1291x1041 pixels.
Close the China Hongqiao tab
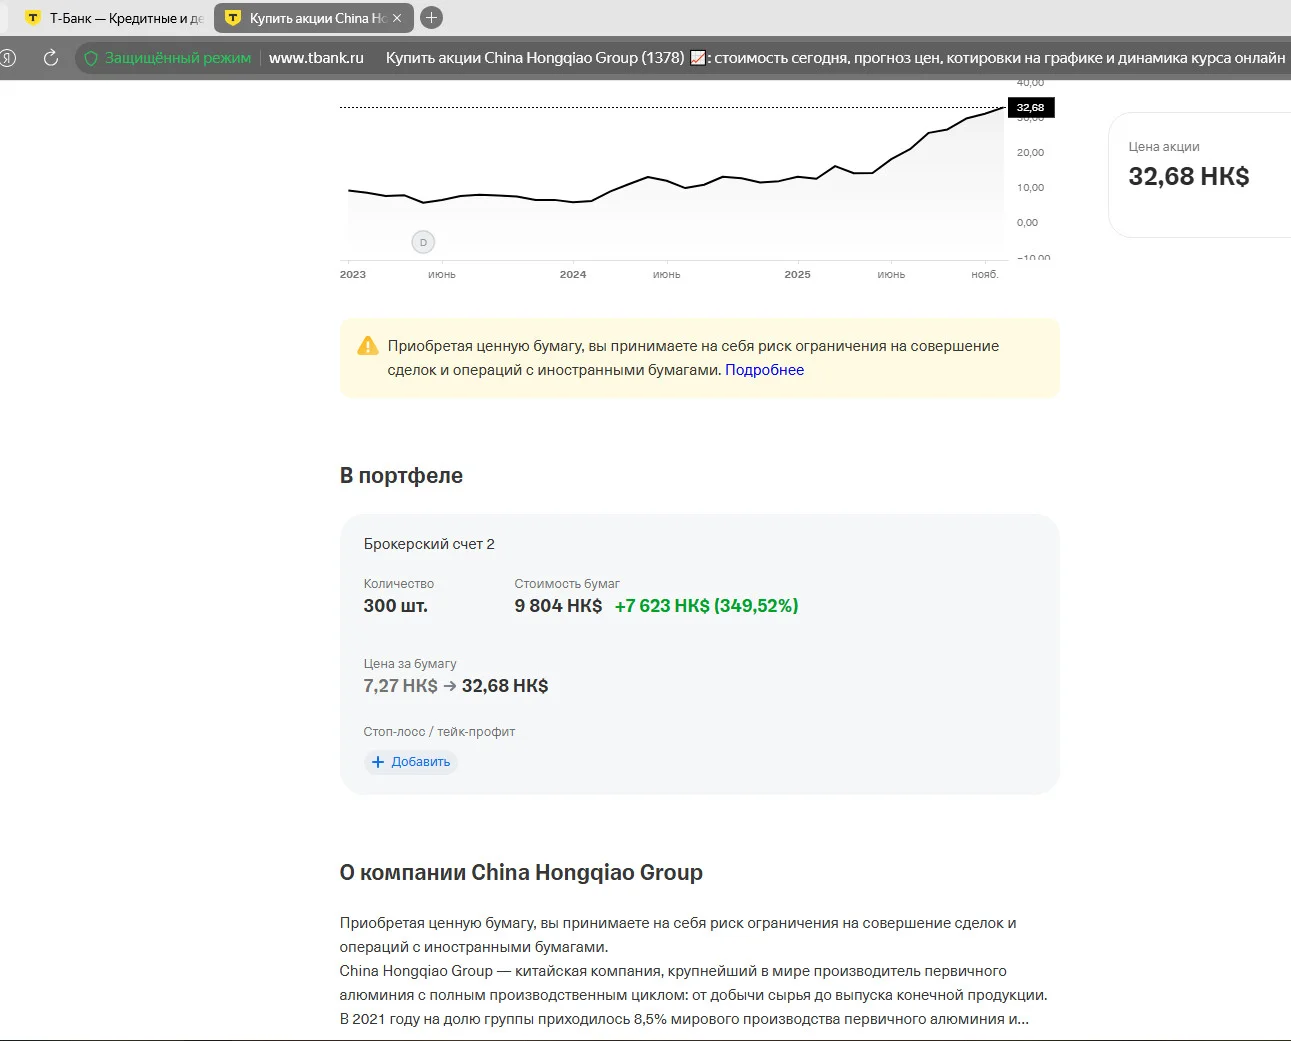[x=397, y=18]
